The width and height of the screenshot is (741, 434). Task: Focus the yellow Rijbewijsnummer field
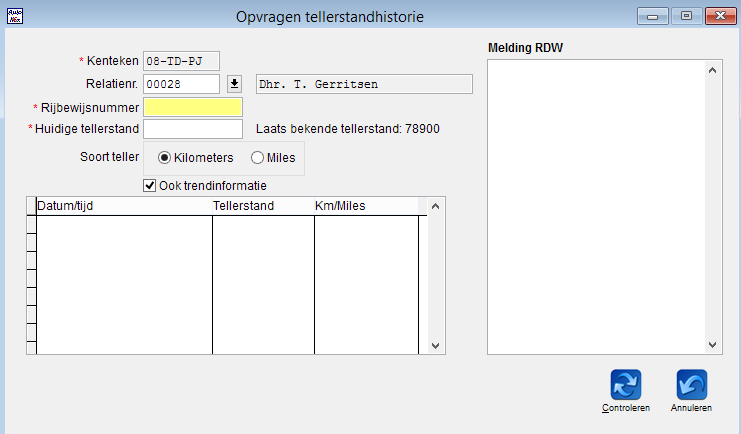coord(193,107)
